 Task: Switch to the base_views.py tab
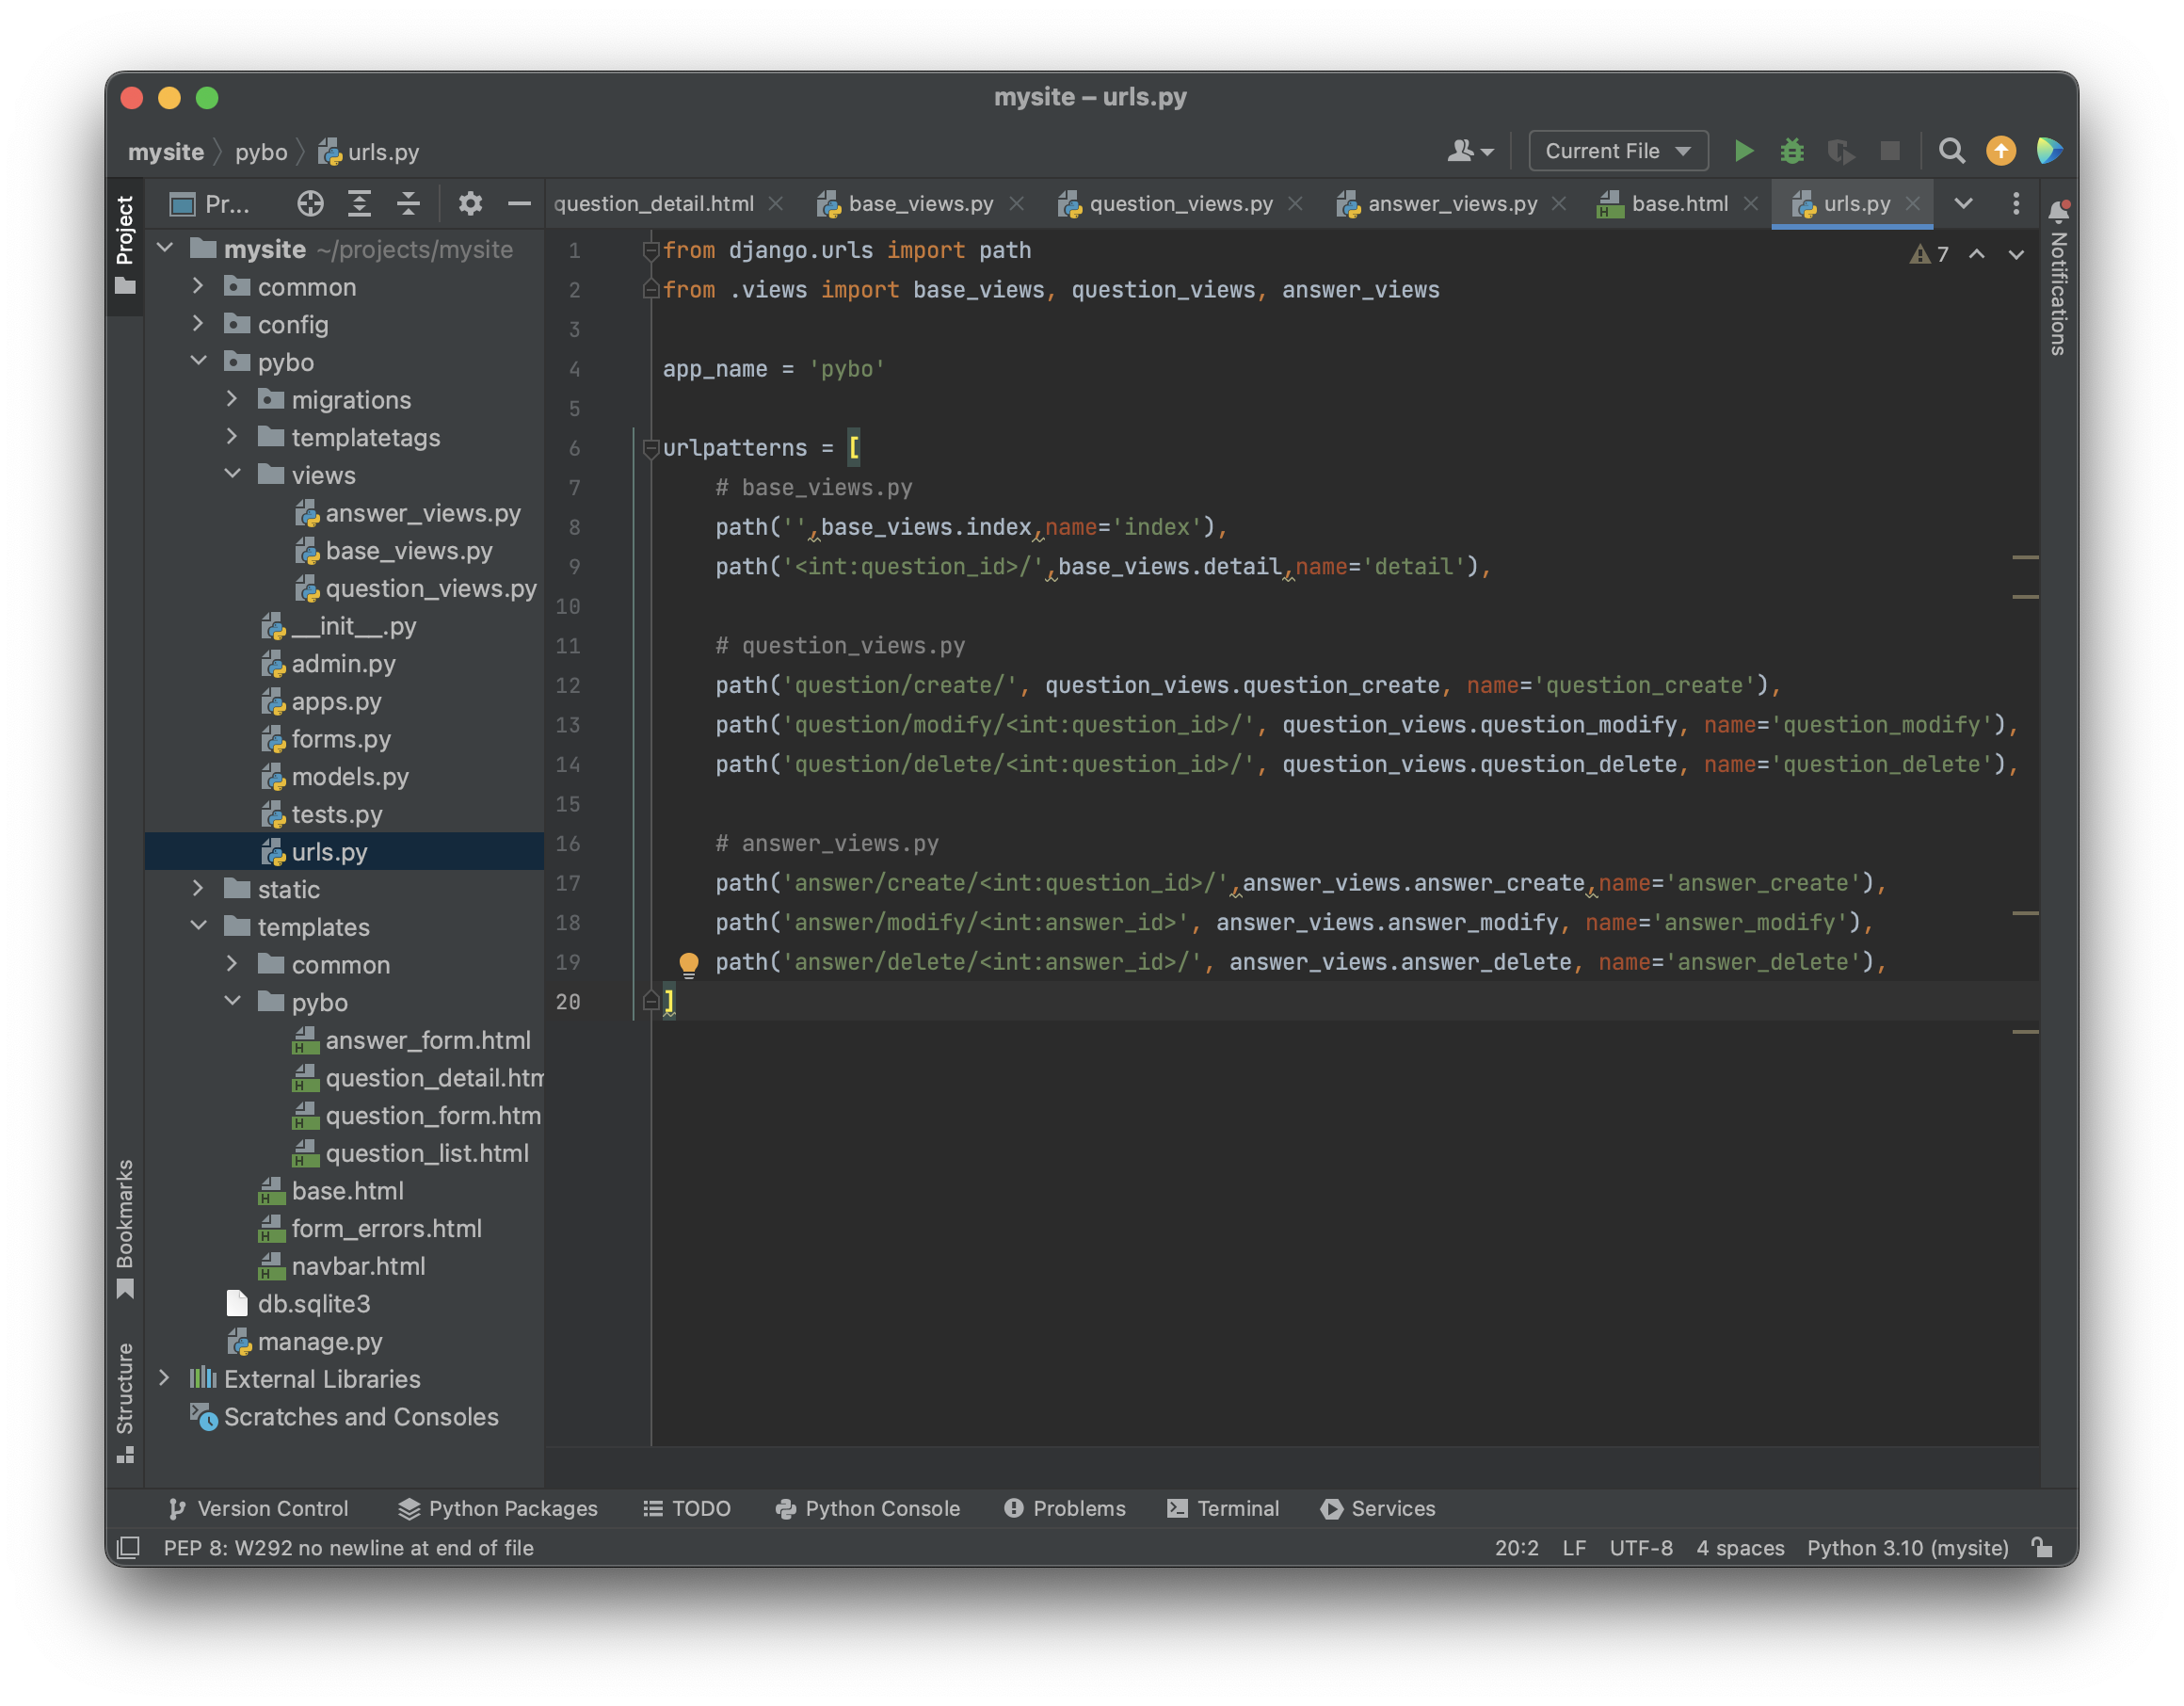pos(920,204)
